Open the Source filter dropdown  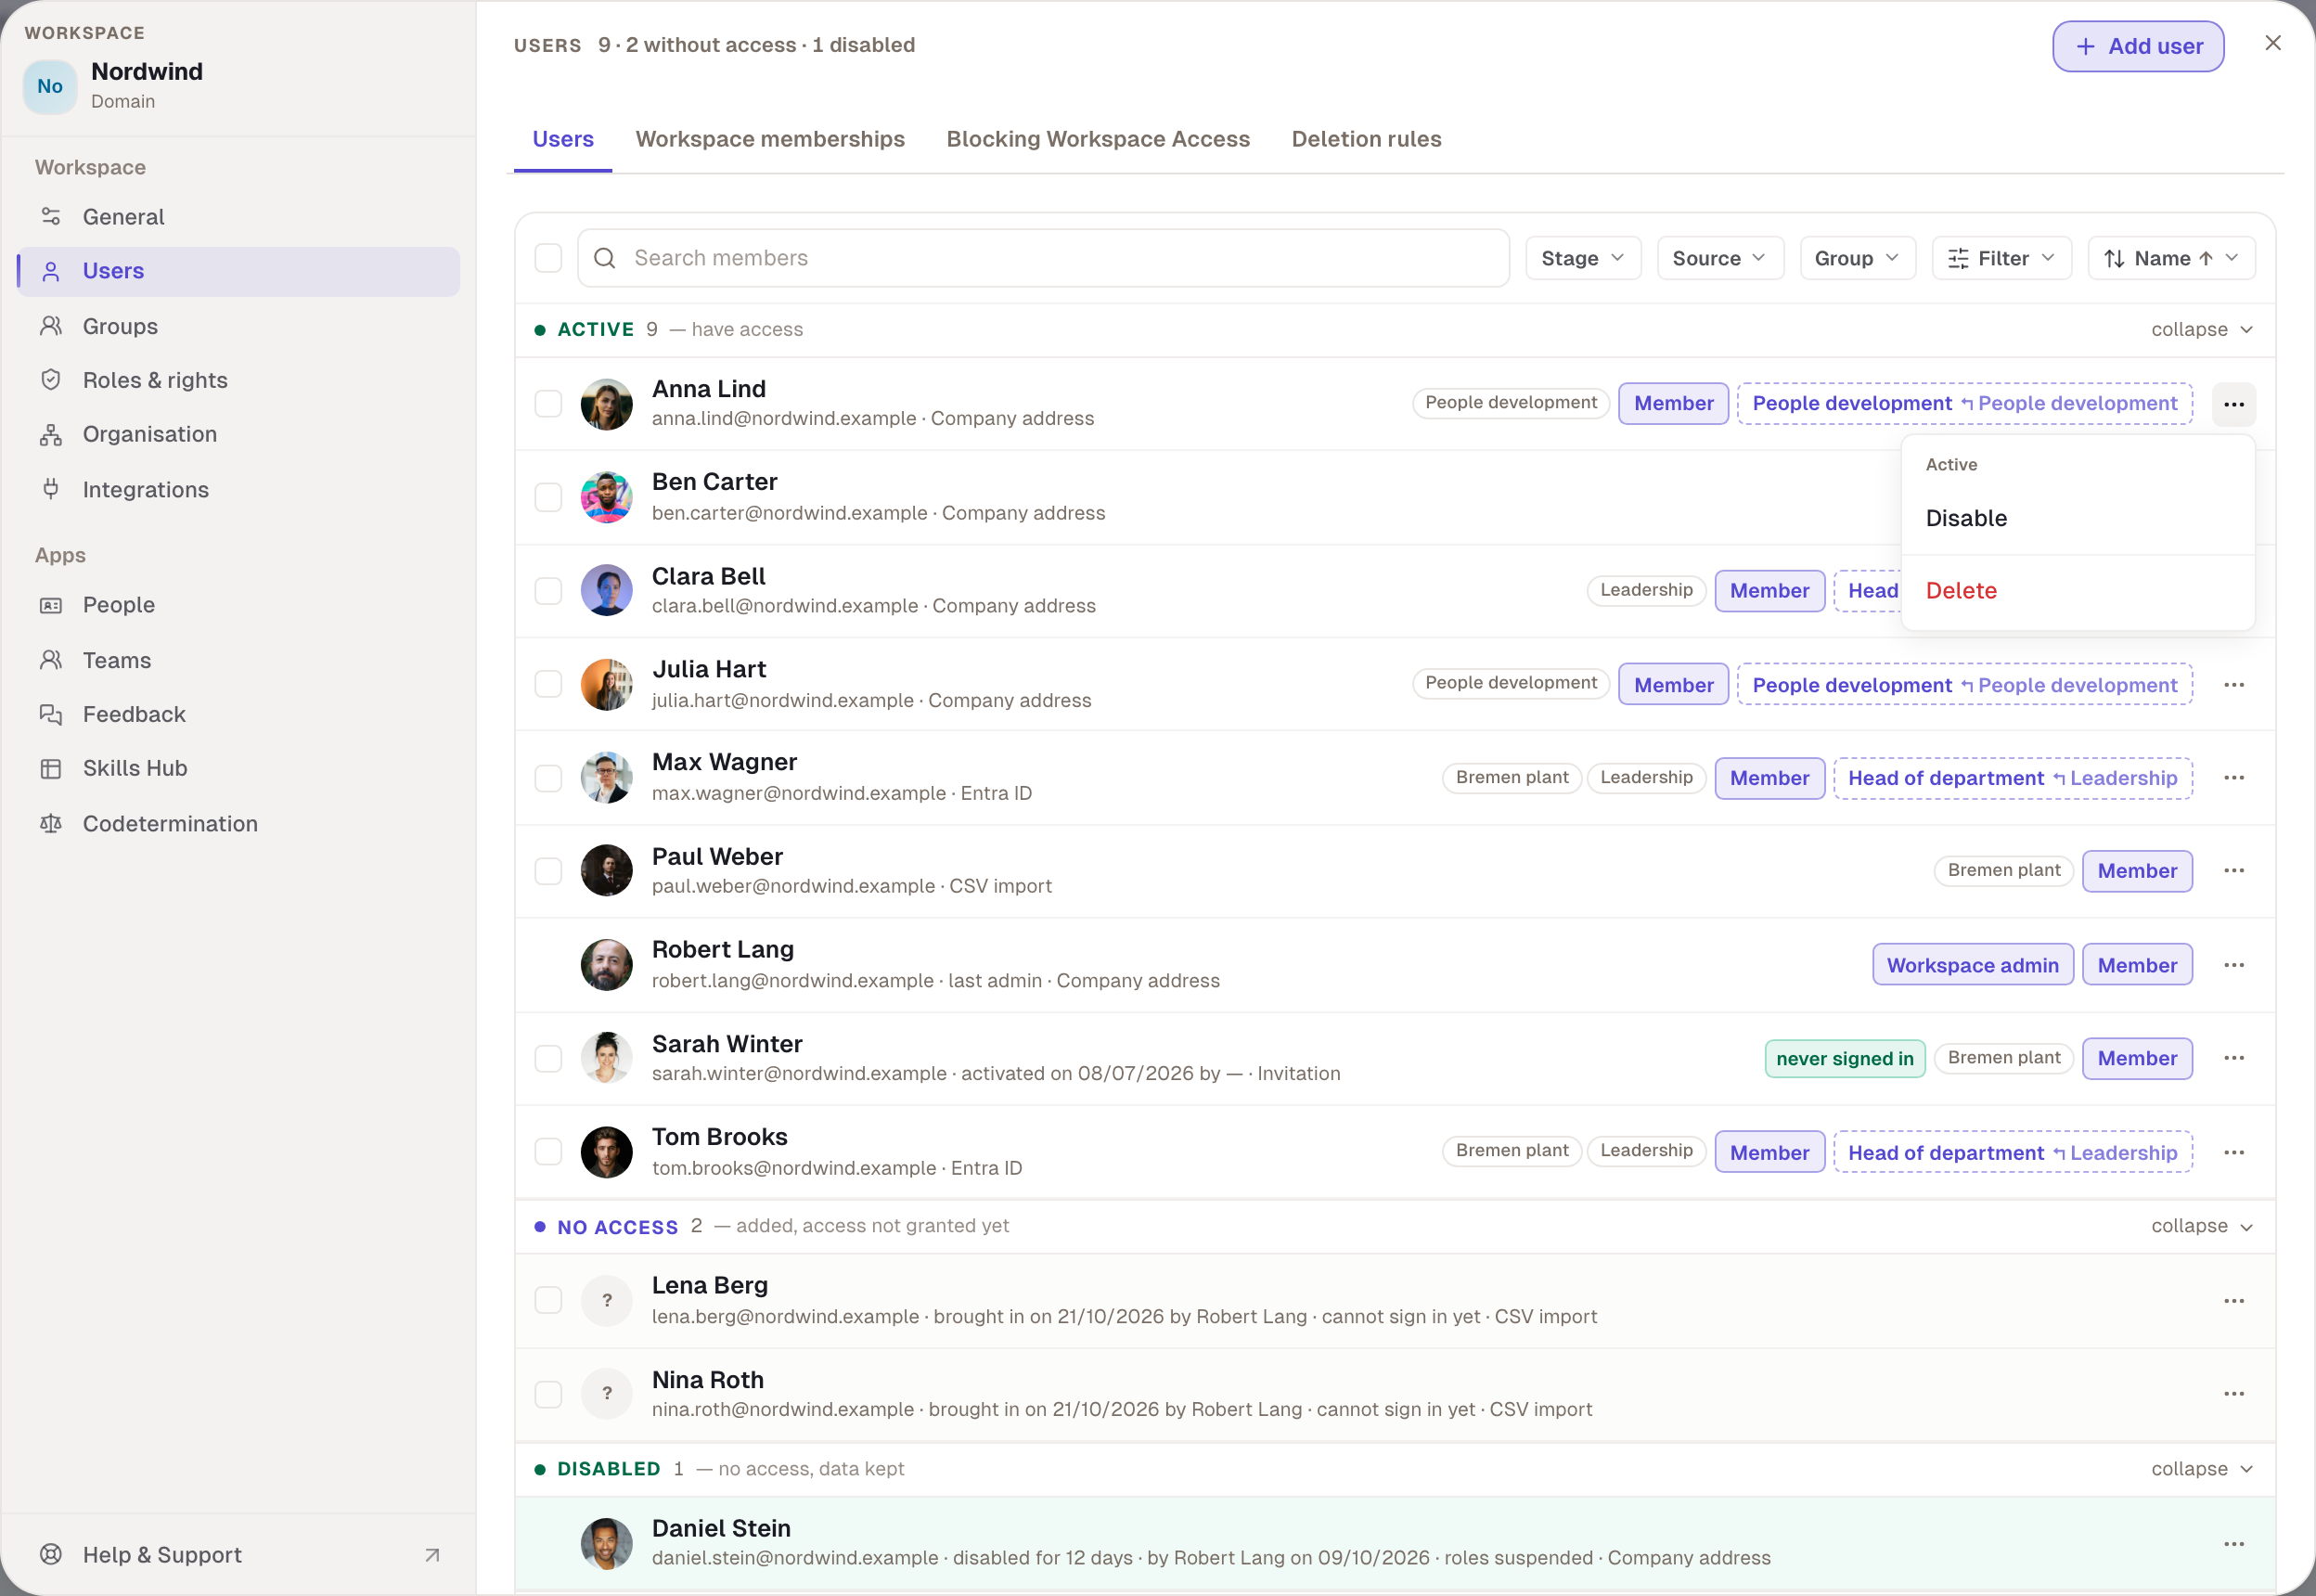1720,258
